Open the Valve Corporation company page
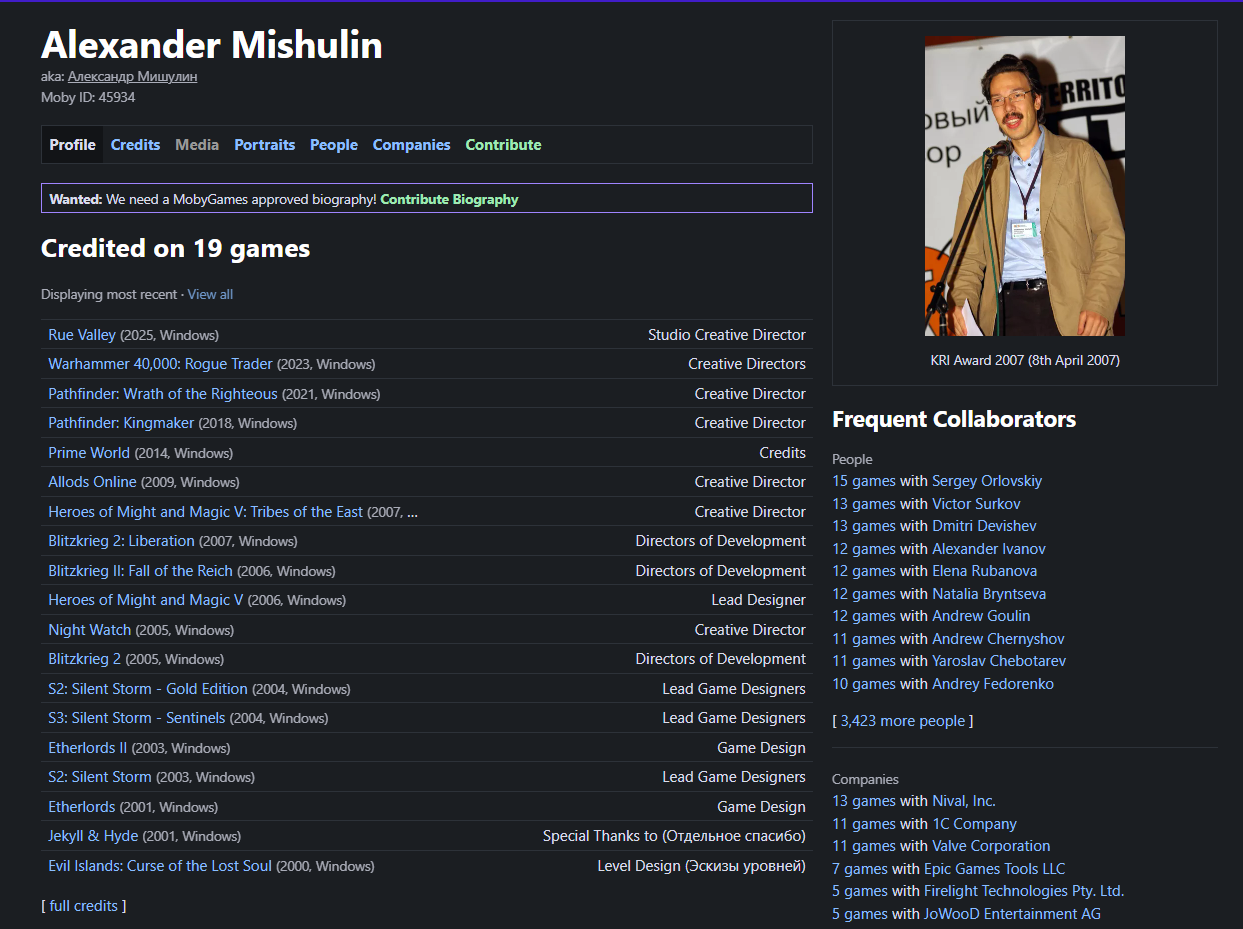The height and width of the screenshot is (929, 1243). (991, 846)
